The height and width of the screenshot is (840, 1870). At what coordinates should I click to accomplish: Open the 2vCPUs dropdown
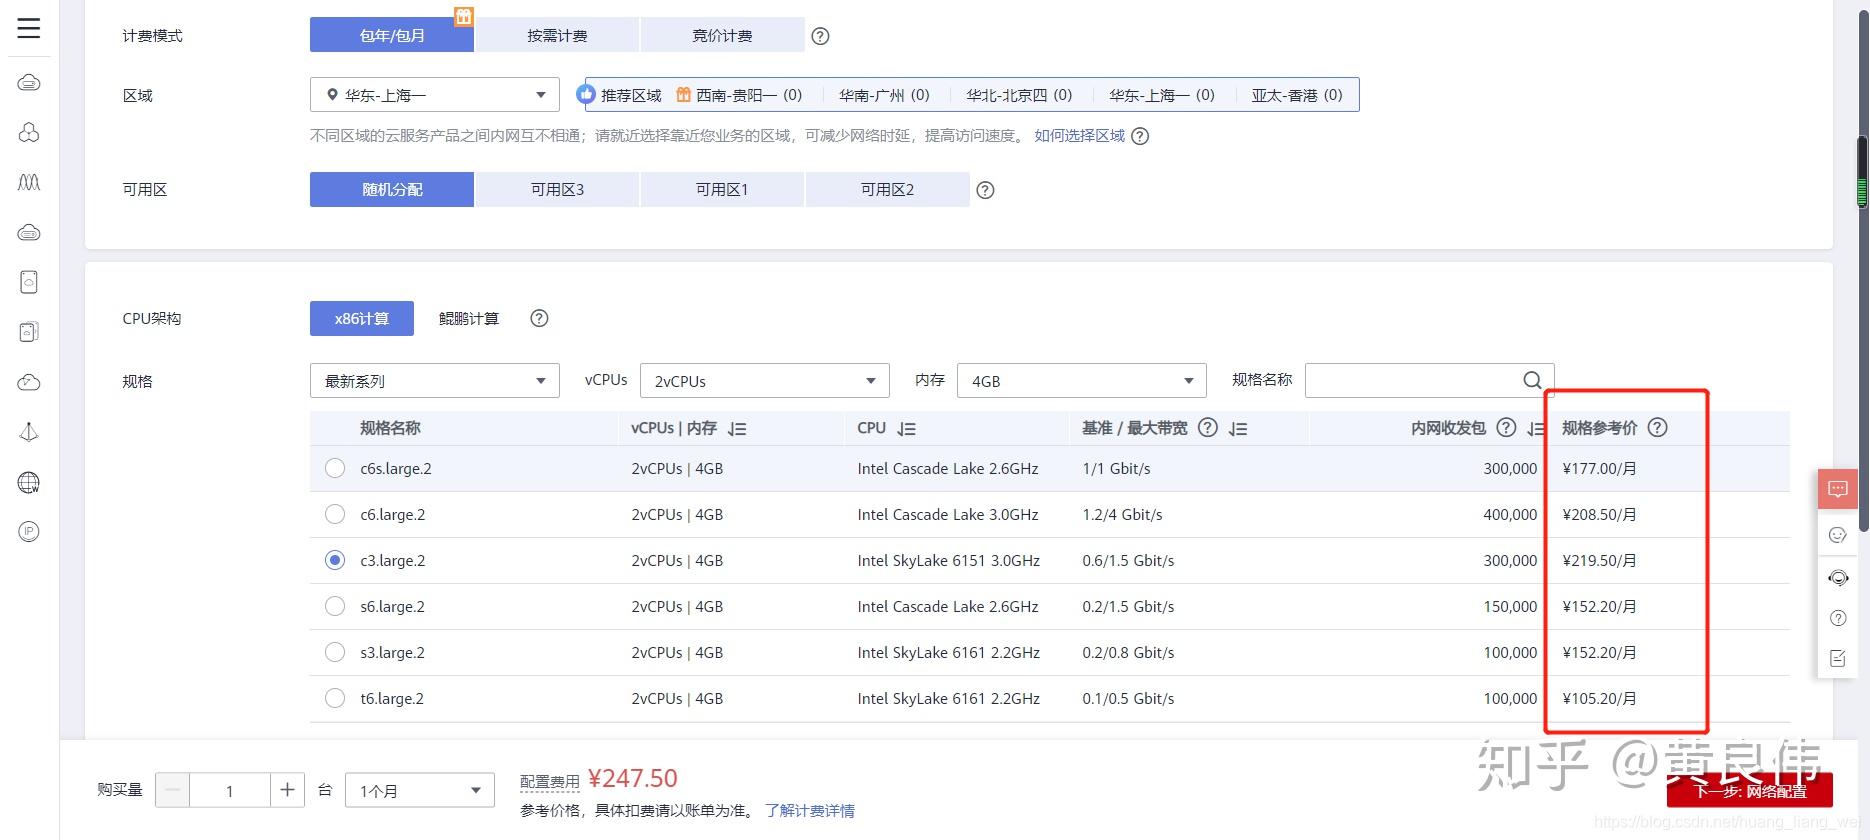click(x=765, y=381)
